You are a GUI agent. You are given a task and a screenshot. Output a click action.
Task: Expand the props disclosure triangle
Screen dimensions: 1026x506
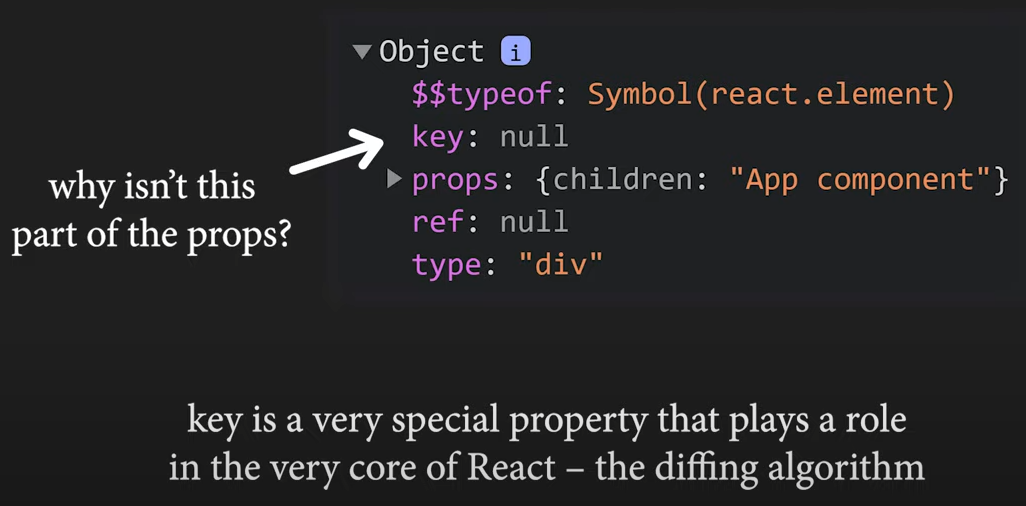click(394, 178)
